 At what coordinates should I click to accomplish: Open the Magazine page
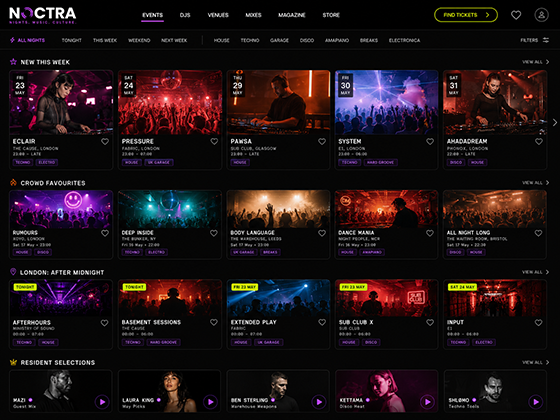(292, 15)
